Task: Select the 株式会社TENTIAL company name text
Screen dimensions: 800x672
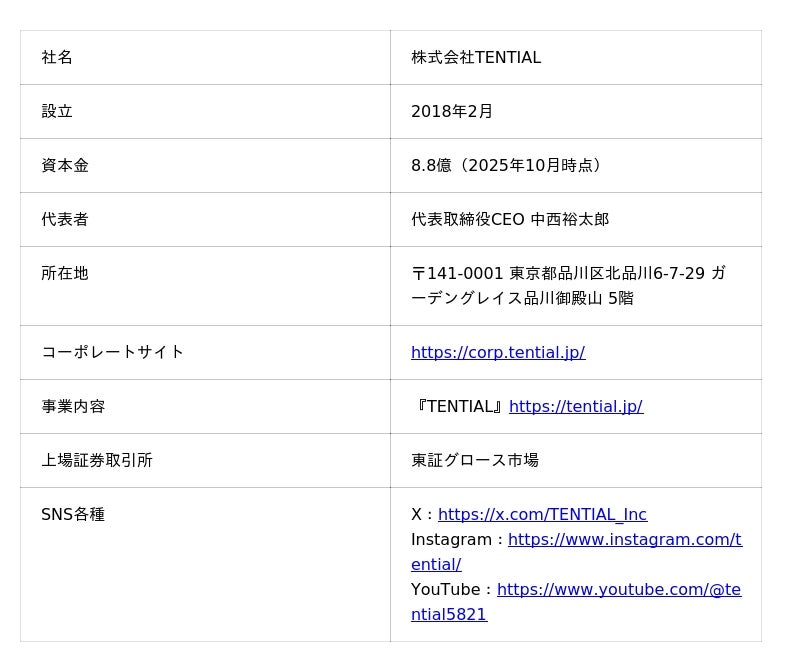Action: pyautogui.click(x=476, y=58)
